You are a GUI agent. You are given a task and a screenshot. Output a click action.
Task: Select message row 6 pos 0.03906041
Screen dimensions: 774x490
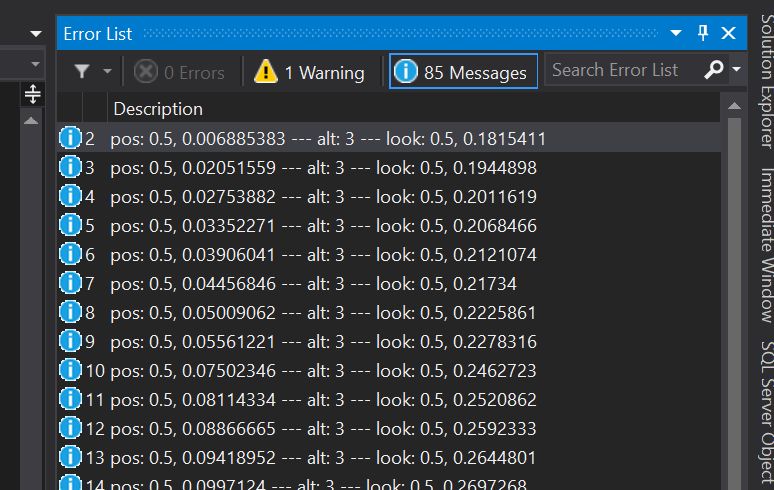tap(389, 255)
